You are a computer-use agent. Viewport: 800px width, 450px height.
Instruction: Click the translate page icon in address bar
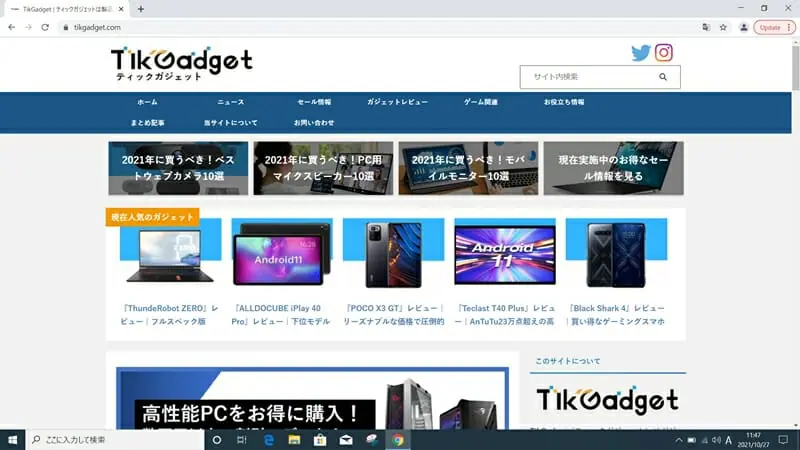pos(706,27)
